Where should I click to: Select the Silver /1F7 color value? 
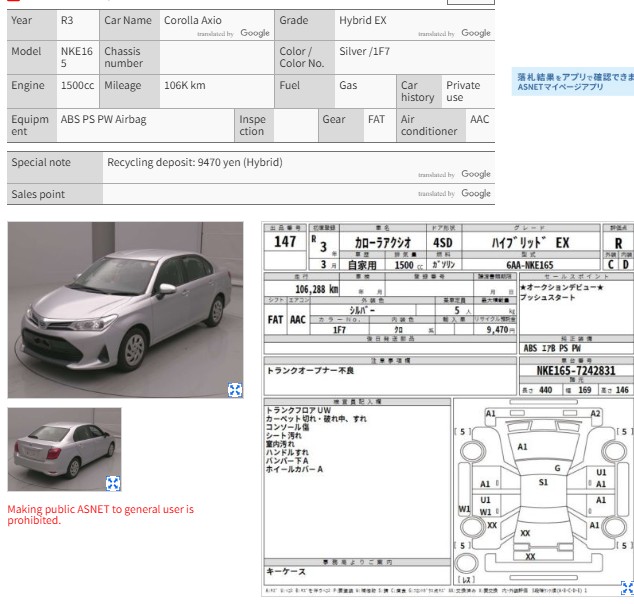click(364, 51)
